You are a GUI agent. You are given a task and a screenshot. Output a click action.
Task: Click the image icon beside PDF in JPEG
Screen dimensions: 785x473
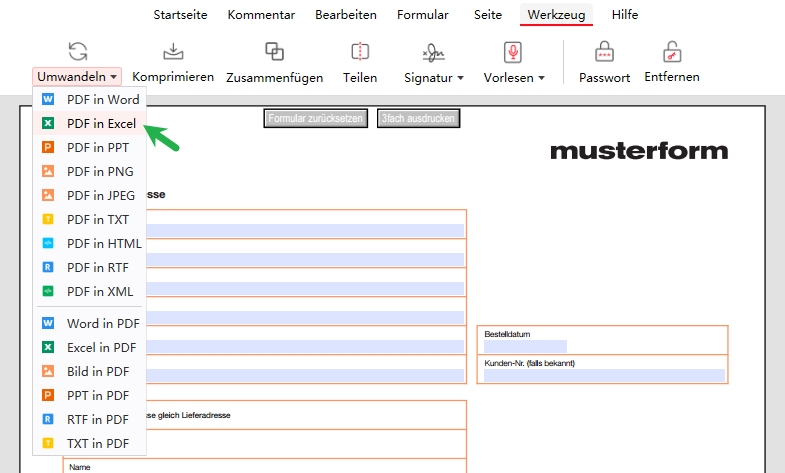click(48, 195)
